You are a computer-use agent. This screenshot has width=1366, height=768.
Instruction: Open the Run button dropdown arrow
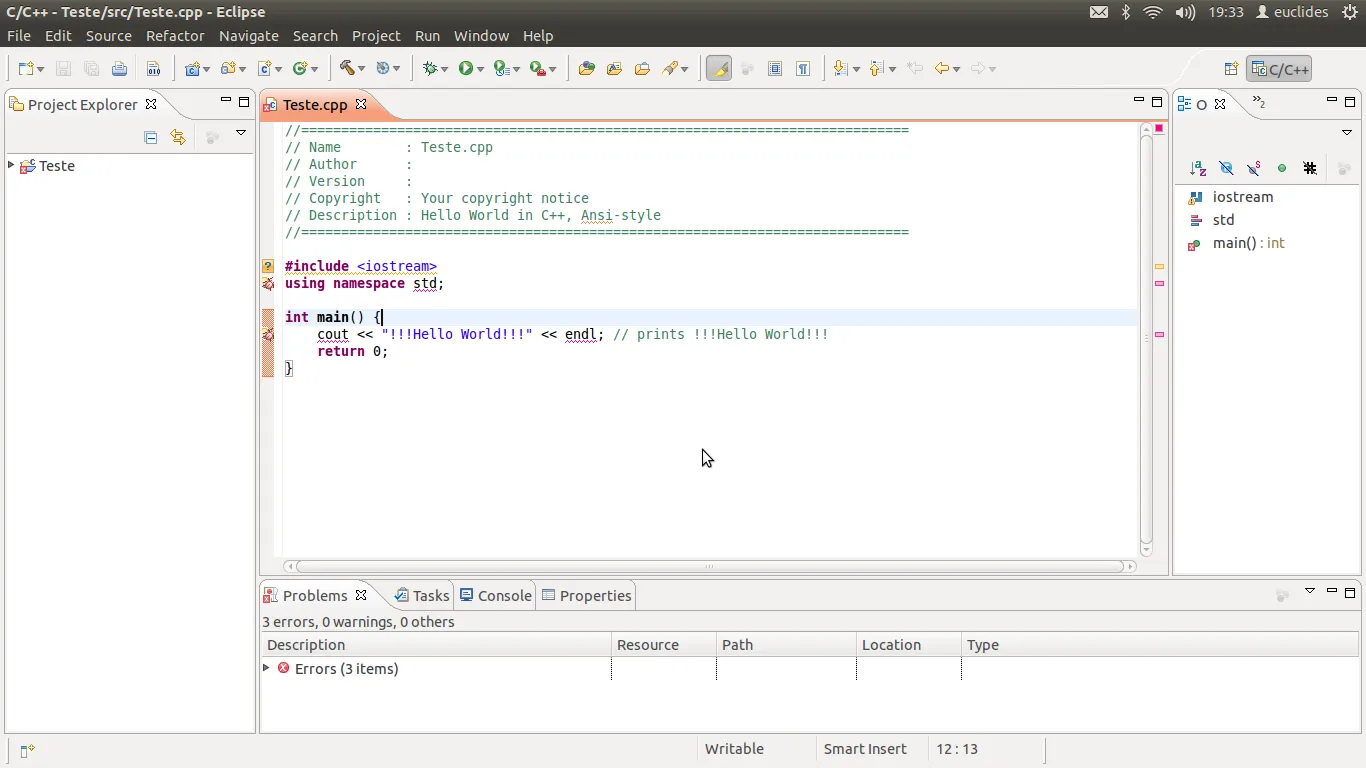(481, 69)
